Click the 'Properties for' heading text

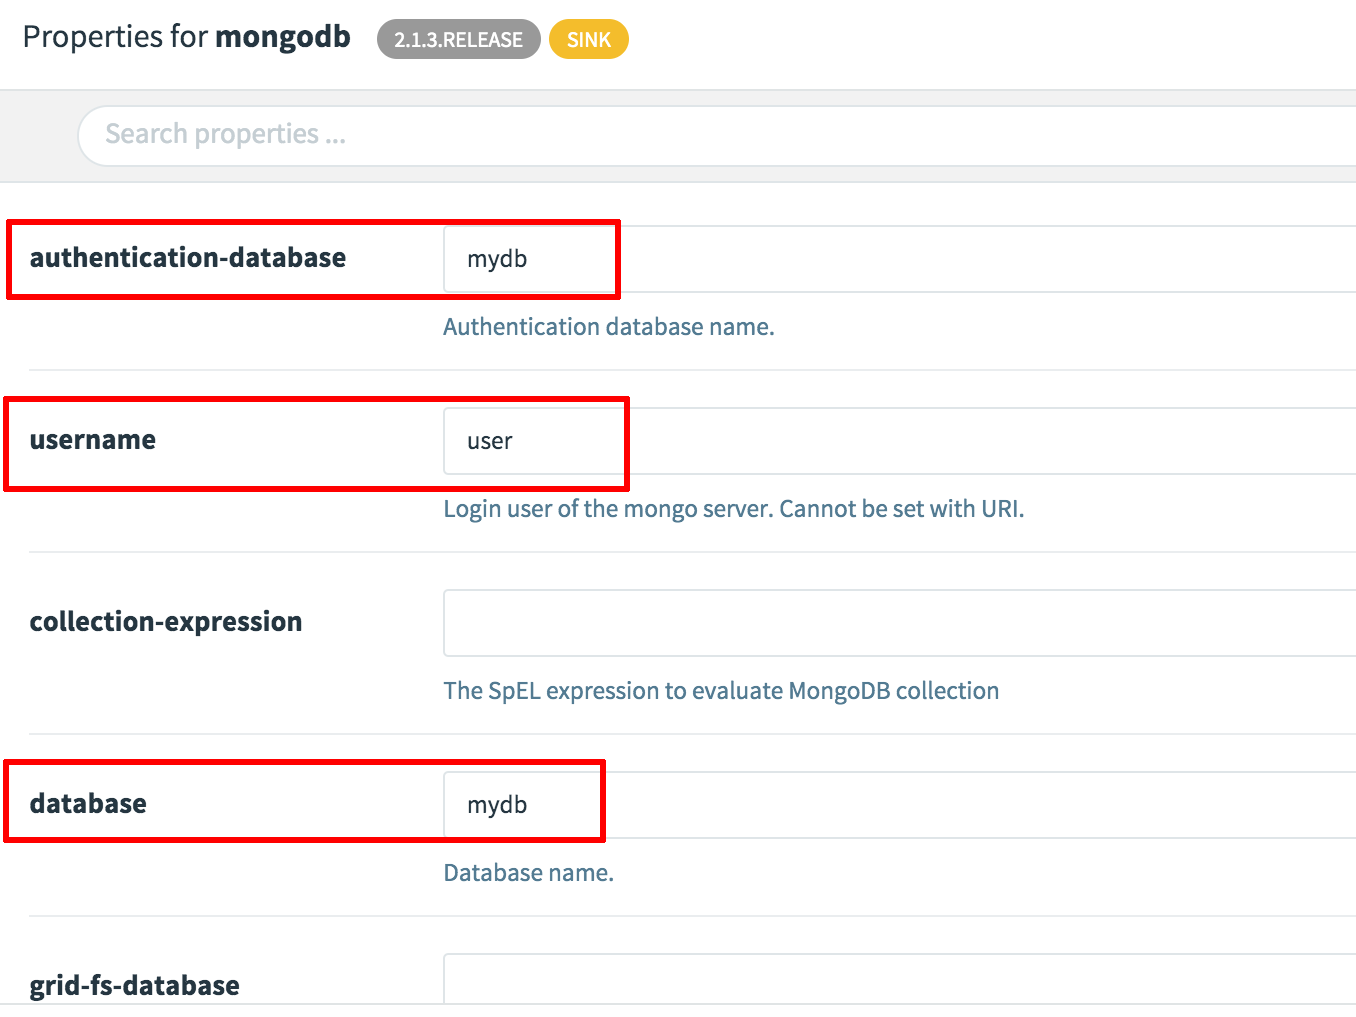[115, 37]
